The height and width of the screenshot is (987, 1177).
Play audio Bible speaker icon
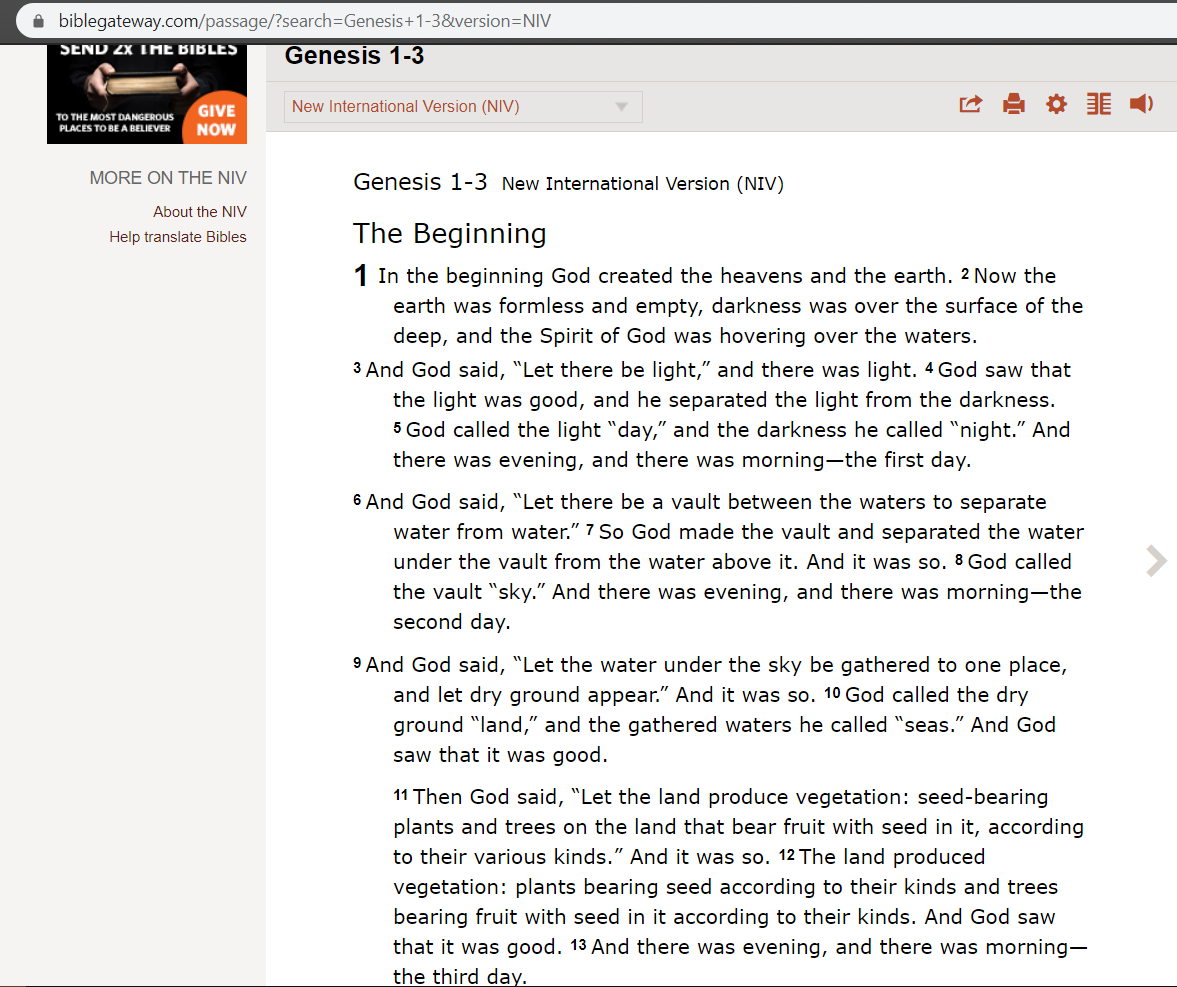pos(1141,104)
